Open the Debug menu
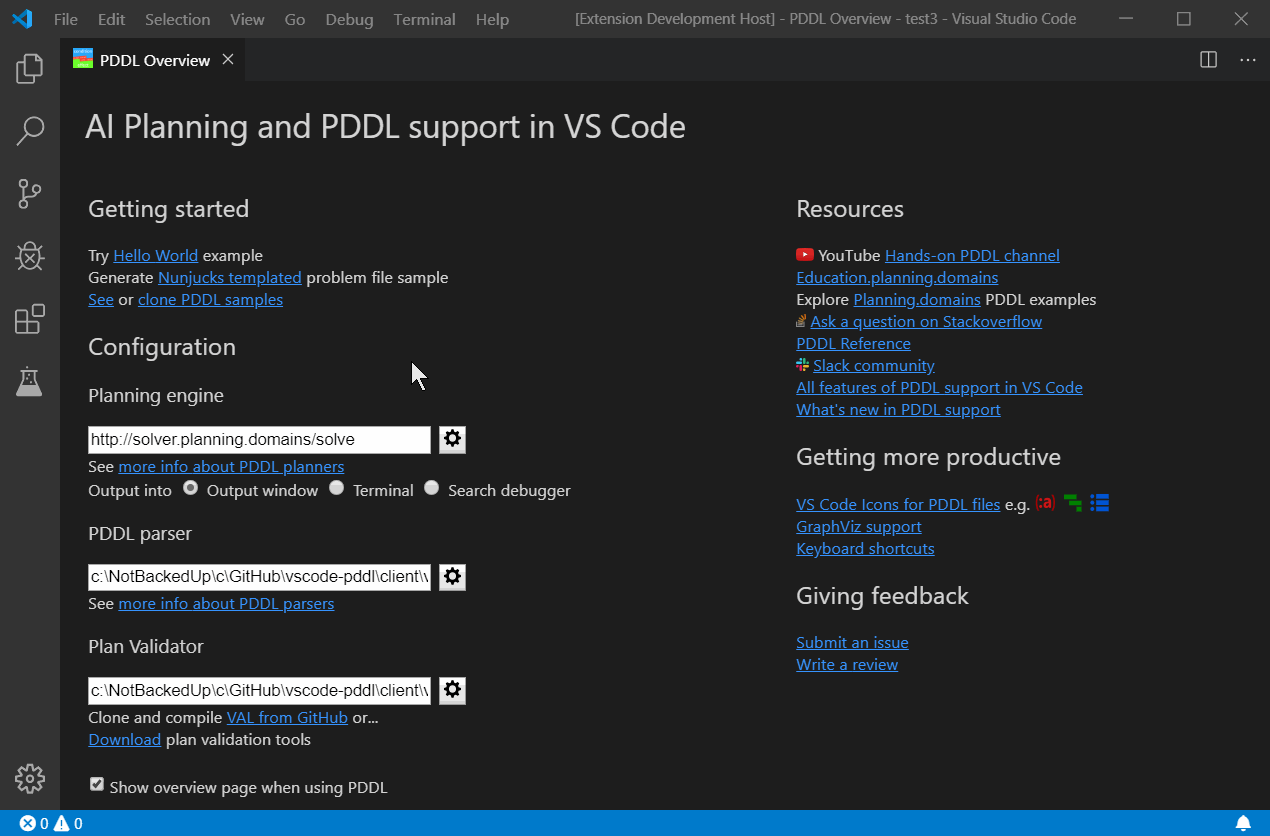Image resolution: width=1270 pixels, height=836 pixels. click(349, 19)
